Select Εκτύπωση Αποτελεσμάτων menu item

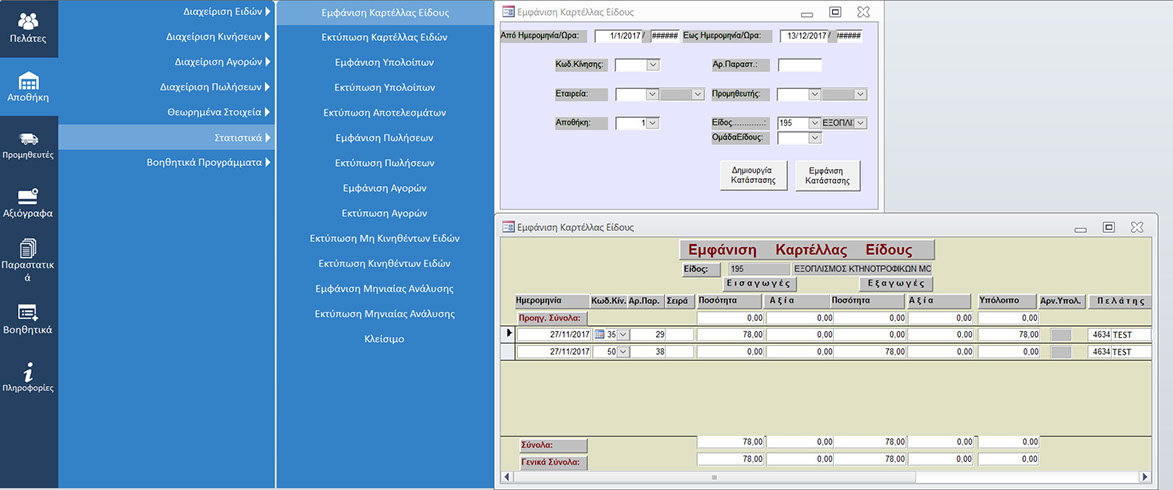385,112
